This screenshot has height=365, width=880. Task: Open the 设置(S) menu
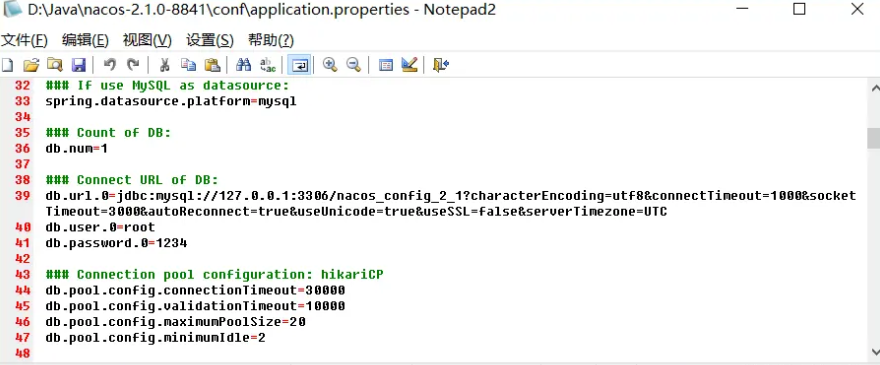[x=210, y=40]
